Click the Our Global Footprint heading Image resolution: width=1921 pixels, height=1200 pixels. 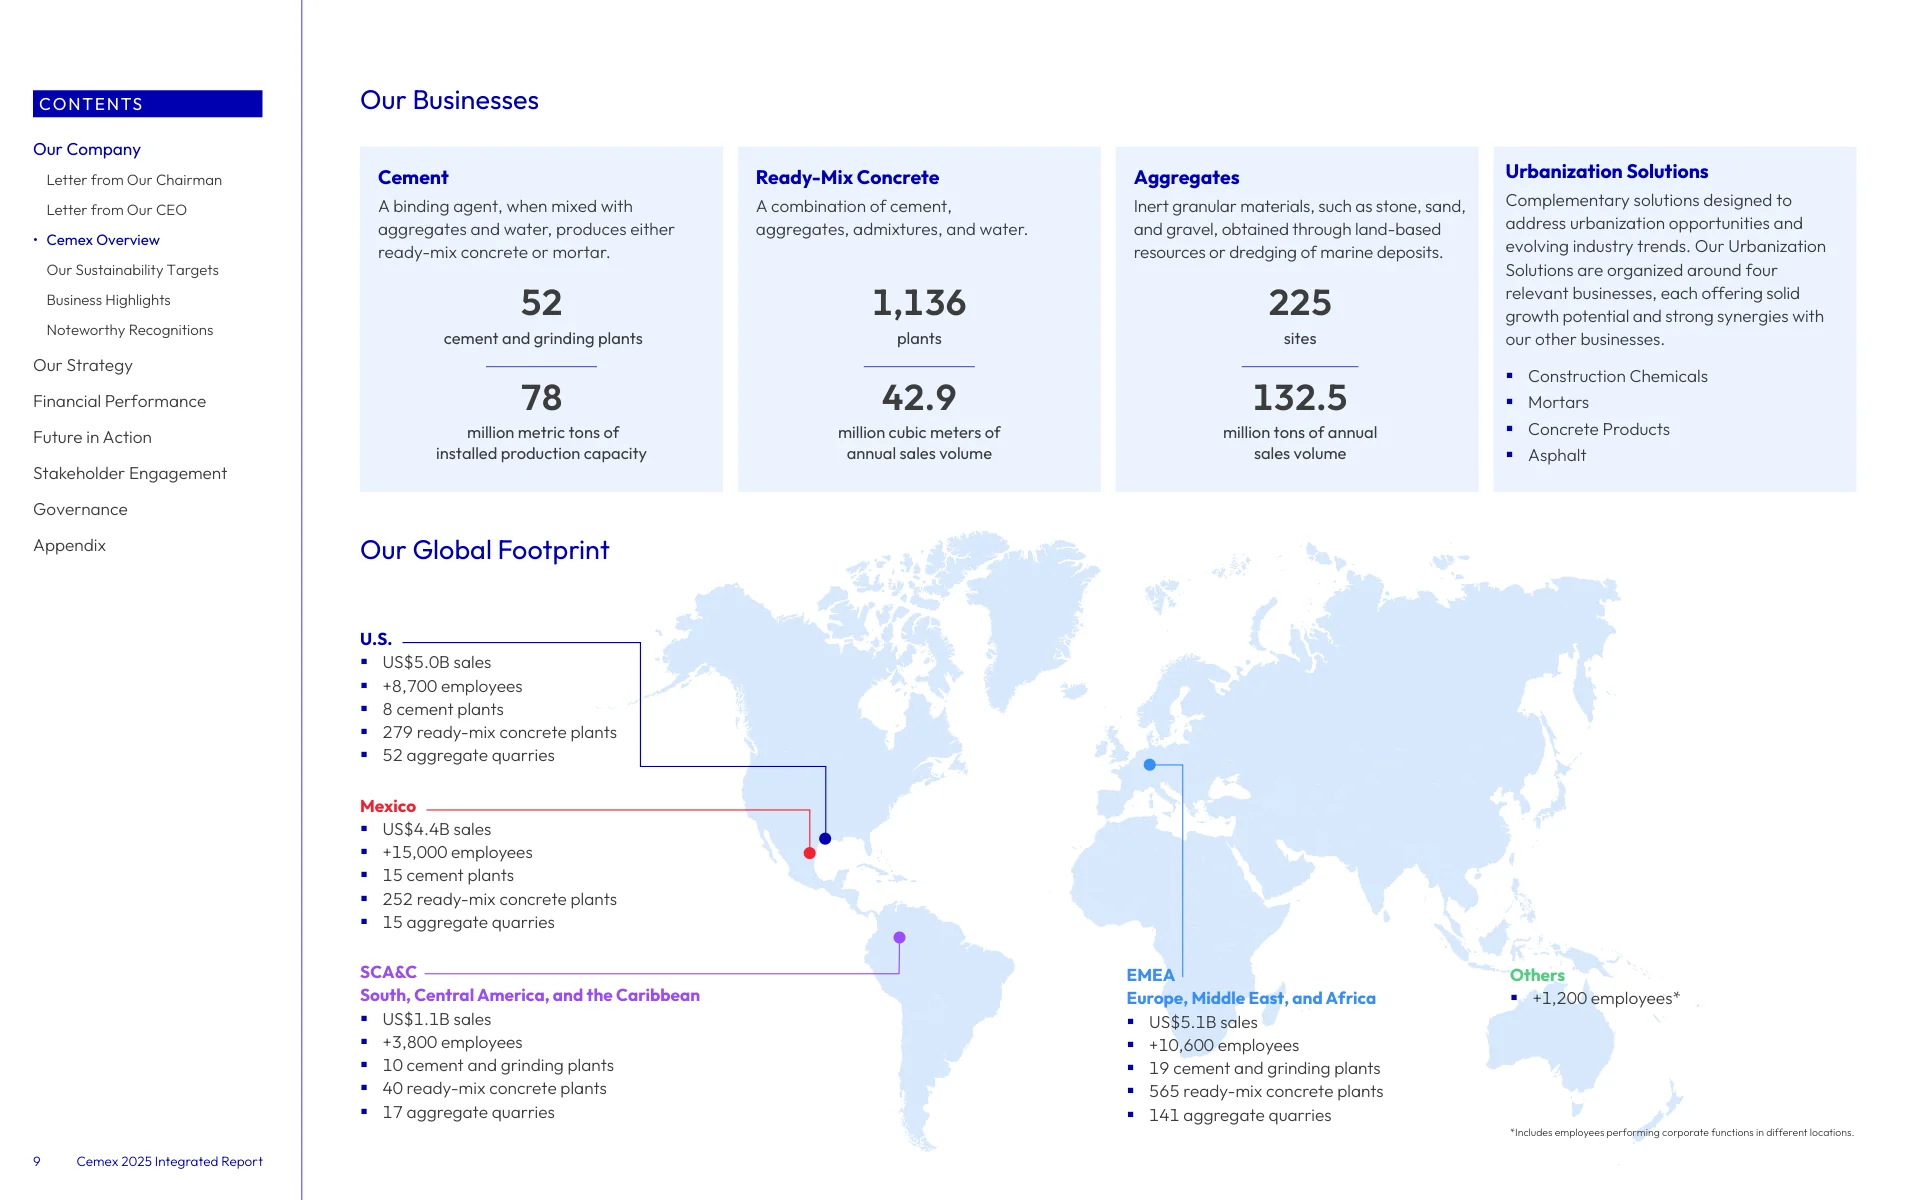click(x=484, y=551)
